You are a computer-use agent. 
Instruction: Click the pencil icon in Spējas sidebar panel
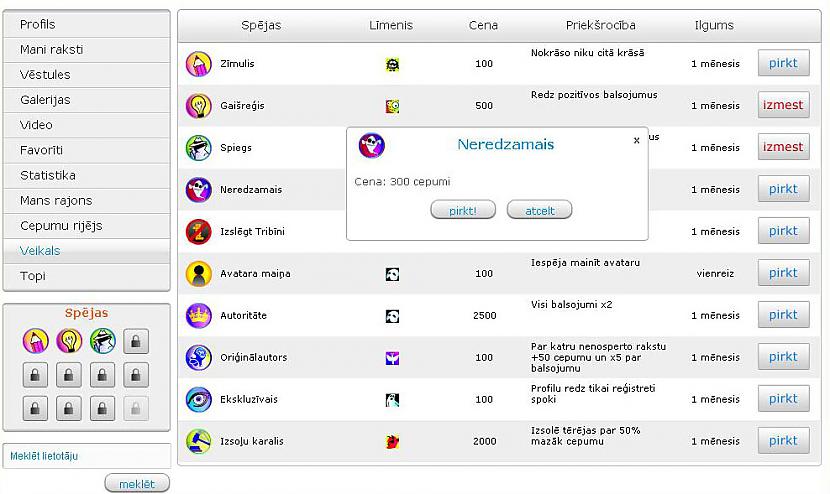click(35, 340)
